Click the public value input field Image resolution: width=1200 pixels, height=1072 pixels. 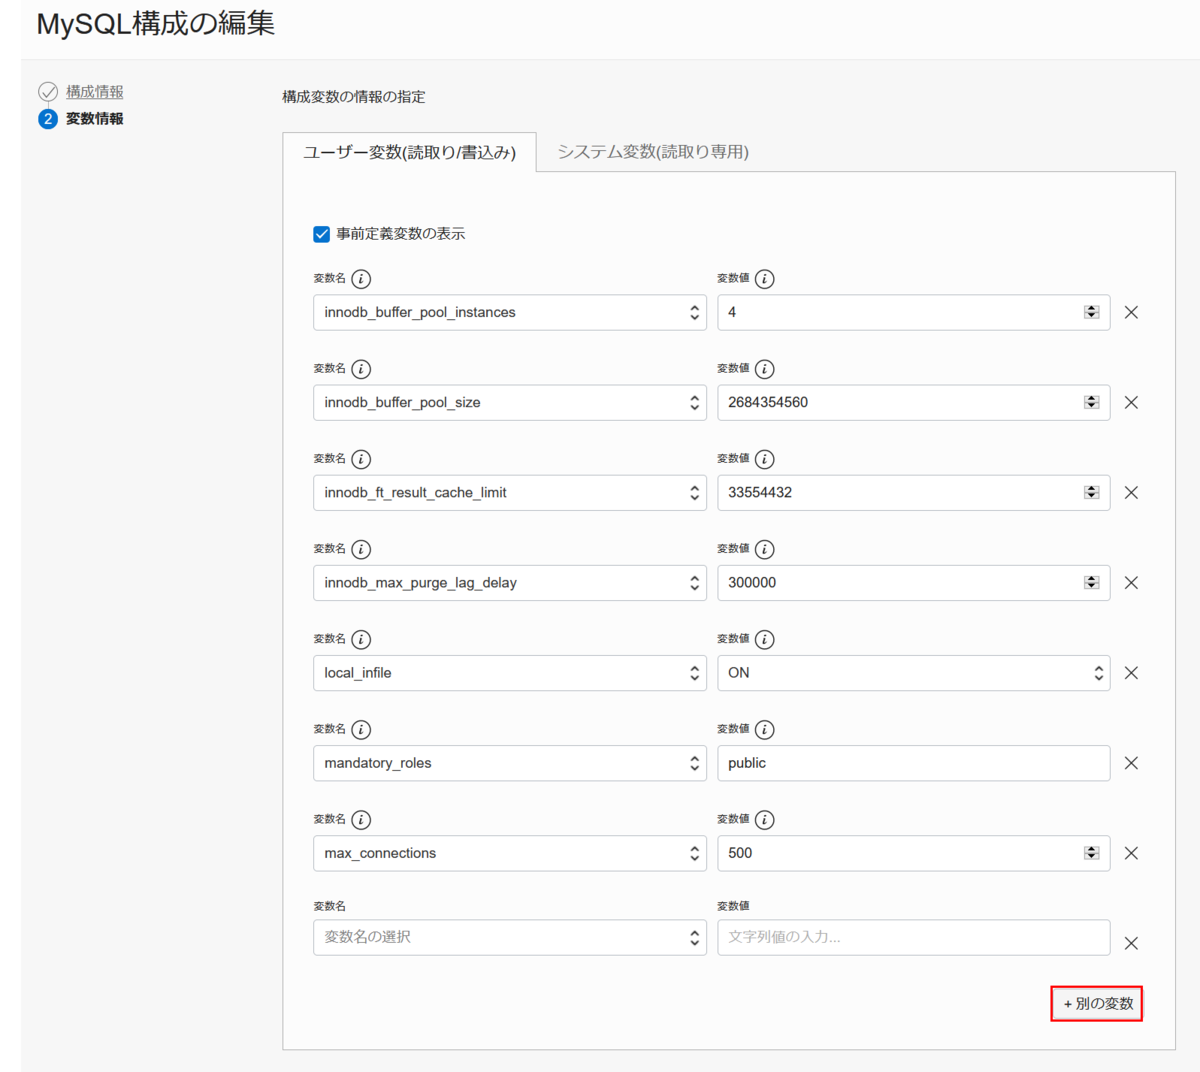click(913, 763)
